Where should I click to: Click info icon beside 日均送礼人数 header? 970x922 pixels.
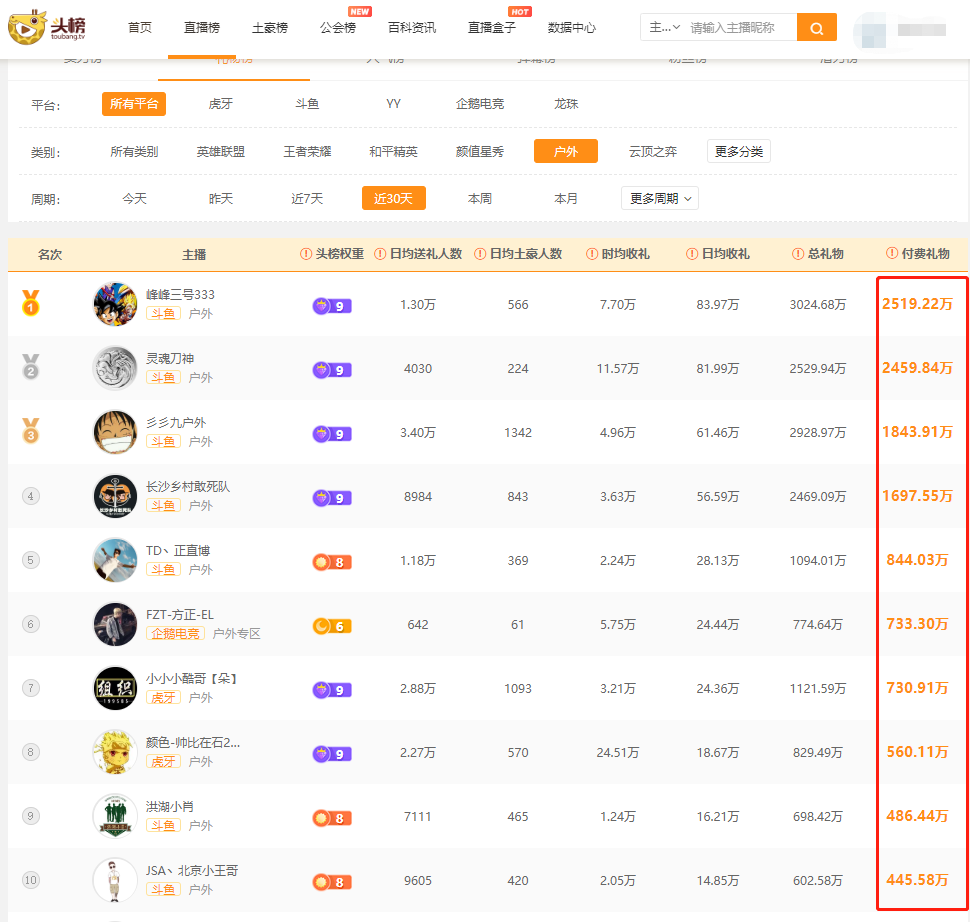pyautogui.click(x=380, y=254)
